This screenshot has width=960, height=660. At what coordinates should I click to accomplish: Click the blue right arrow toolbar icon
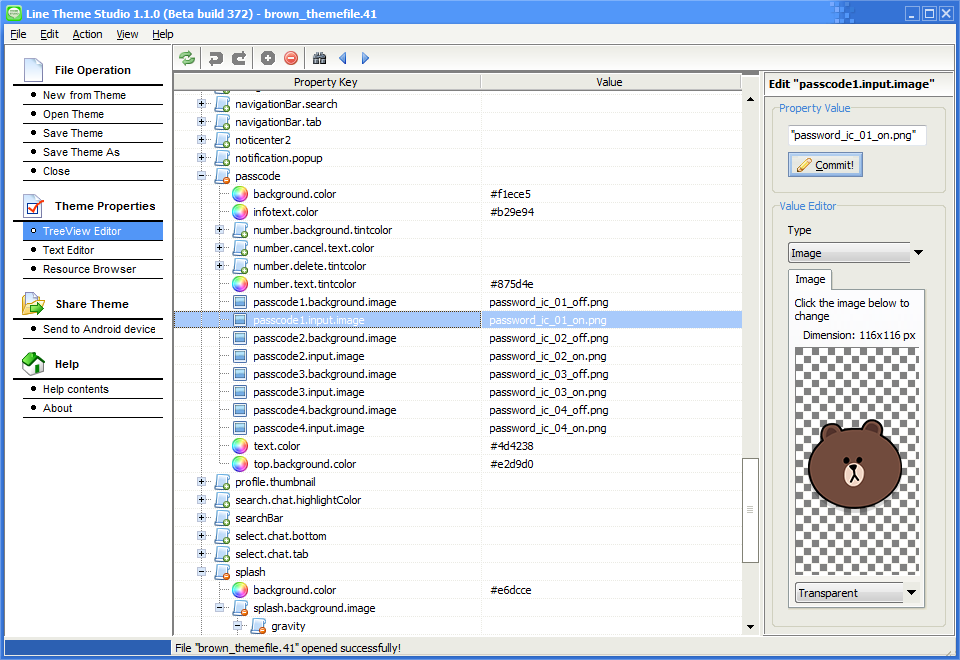pos(365,58)
